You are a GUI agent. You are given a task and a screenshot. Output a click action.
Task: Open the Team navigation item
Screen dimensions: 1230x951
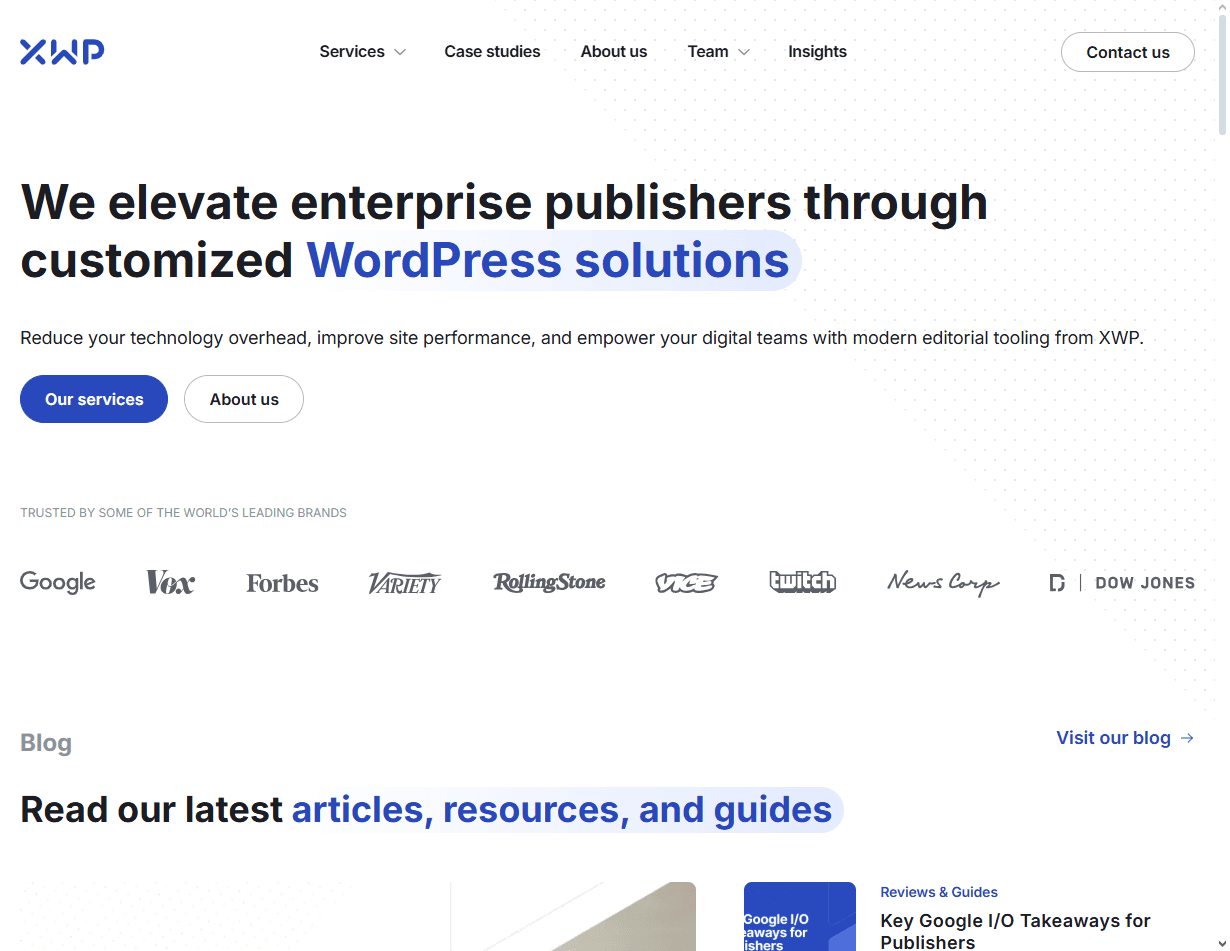tap(708, 52)
